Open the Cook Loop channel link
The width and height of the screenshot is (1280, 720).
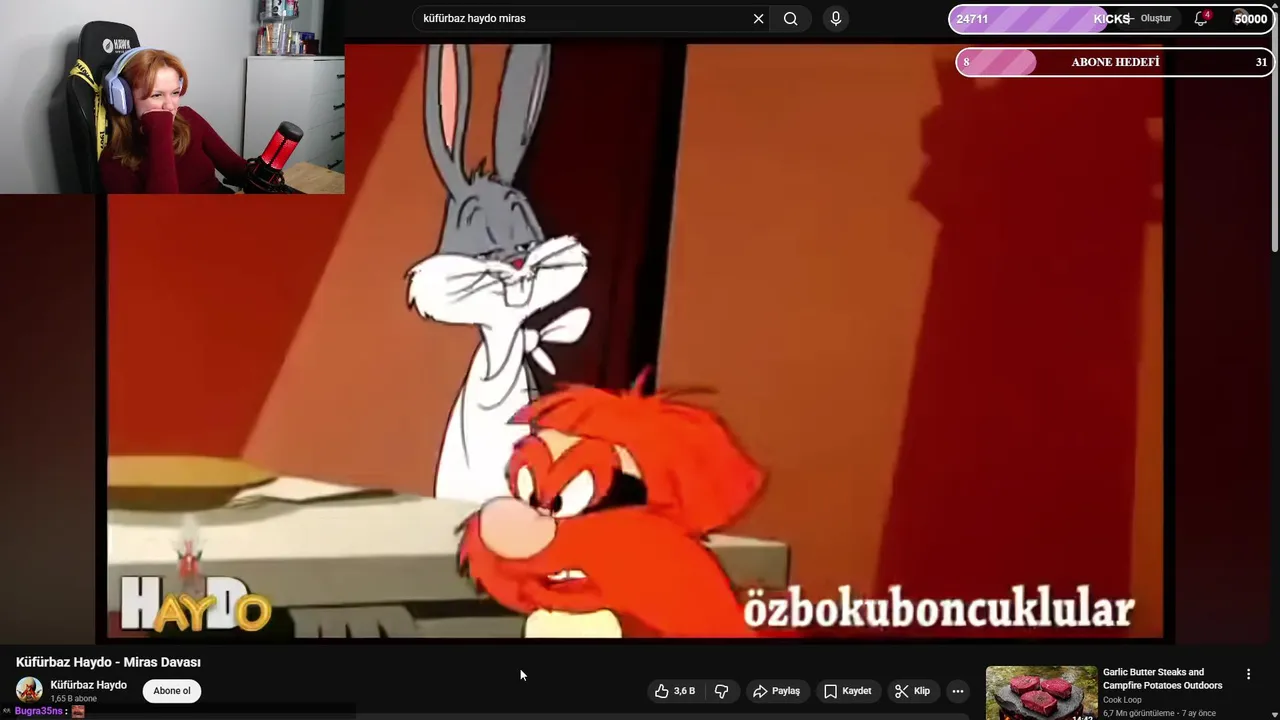coord(1122,700)
